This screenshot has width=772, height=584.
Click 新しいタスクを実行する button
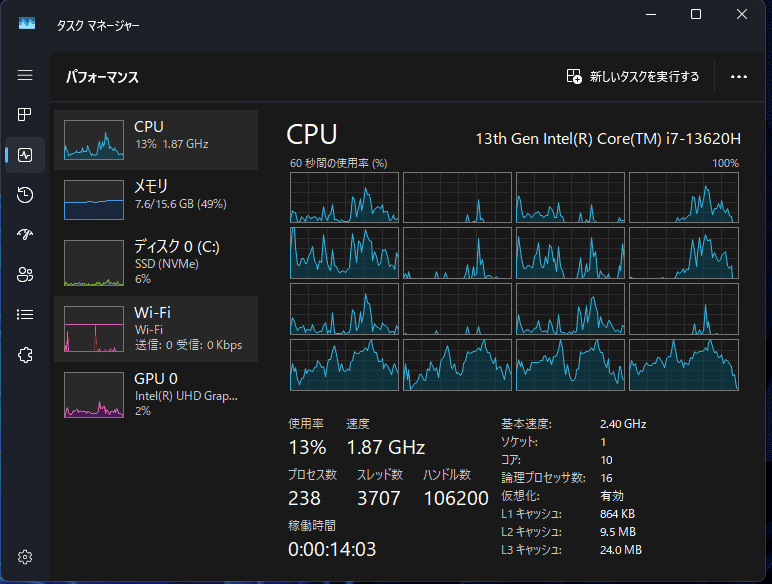point(633,77)
